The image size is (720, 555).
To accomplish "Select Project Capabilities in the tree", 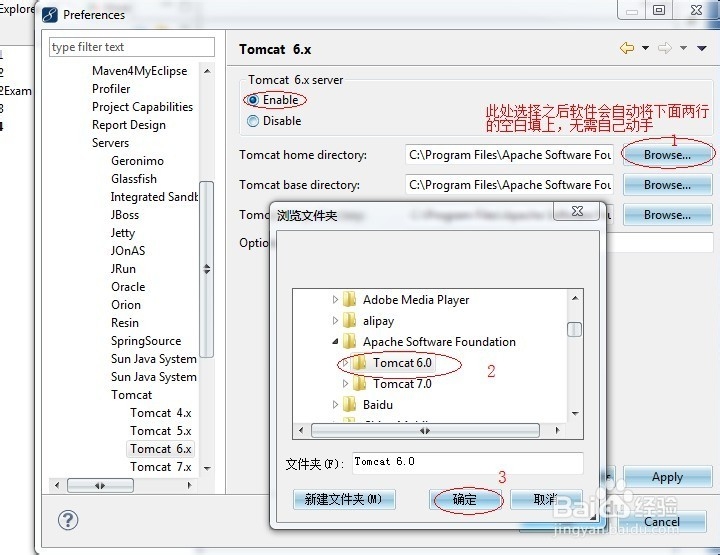I will (x=142, y=107).
